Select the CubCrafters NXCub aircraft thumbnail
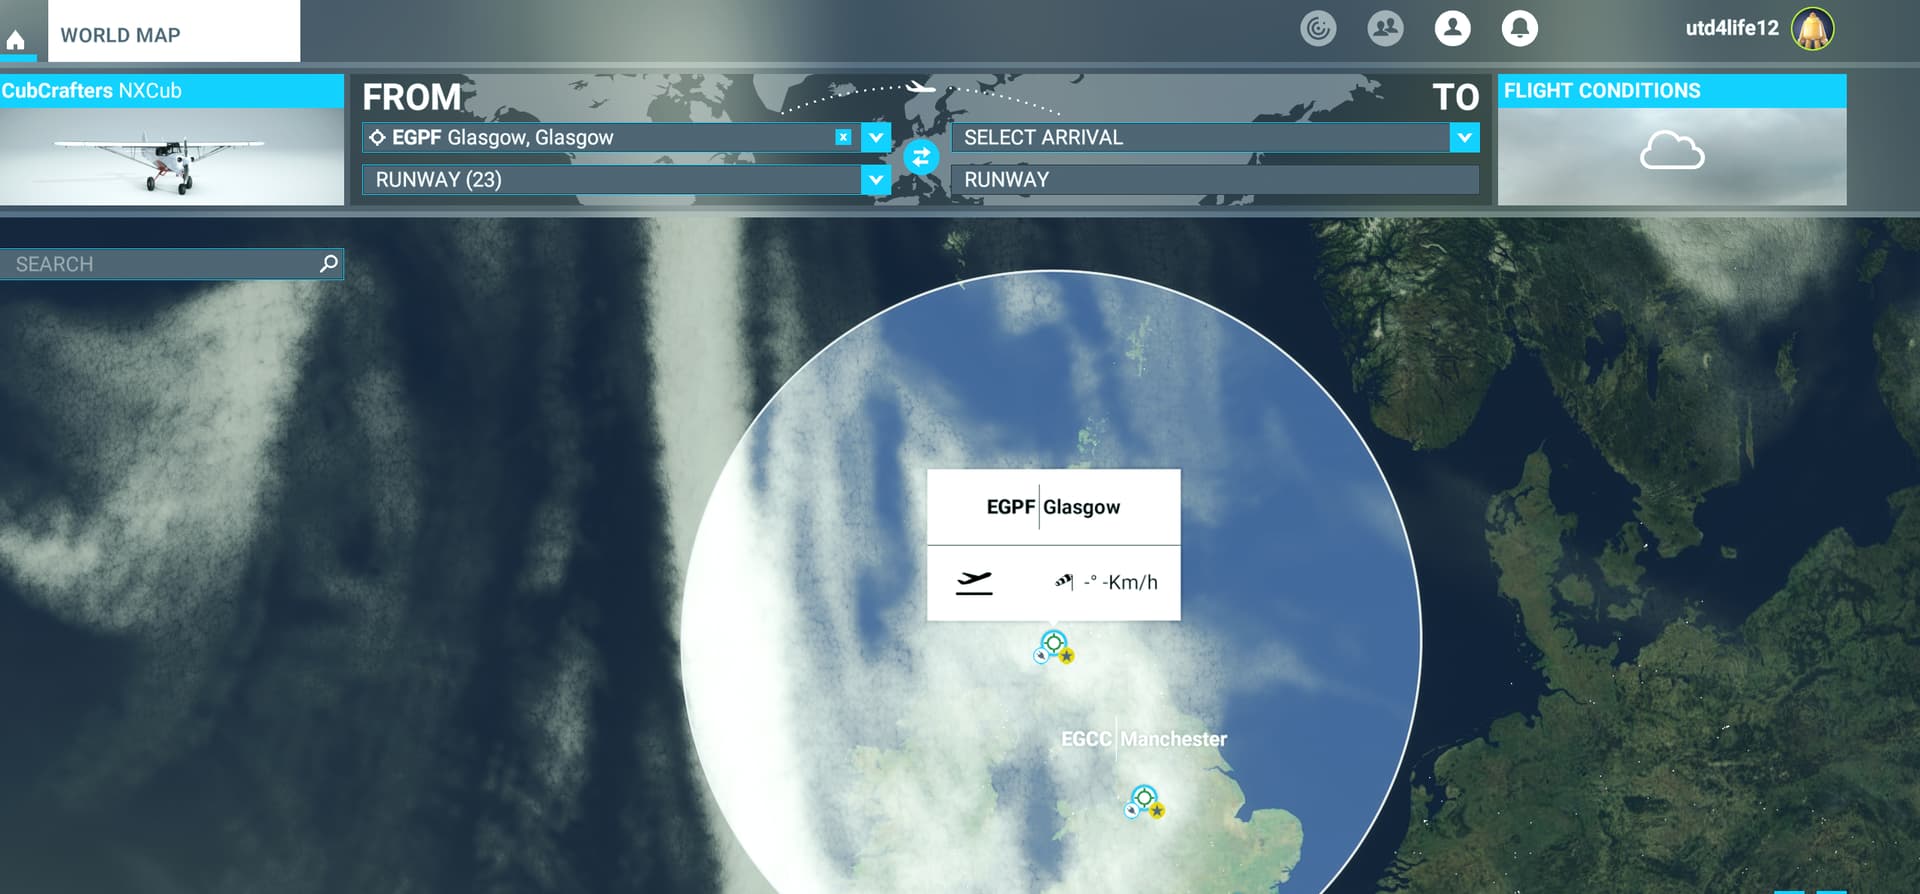 [171, 157]
